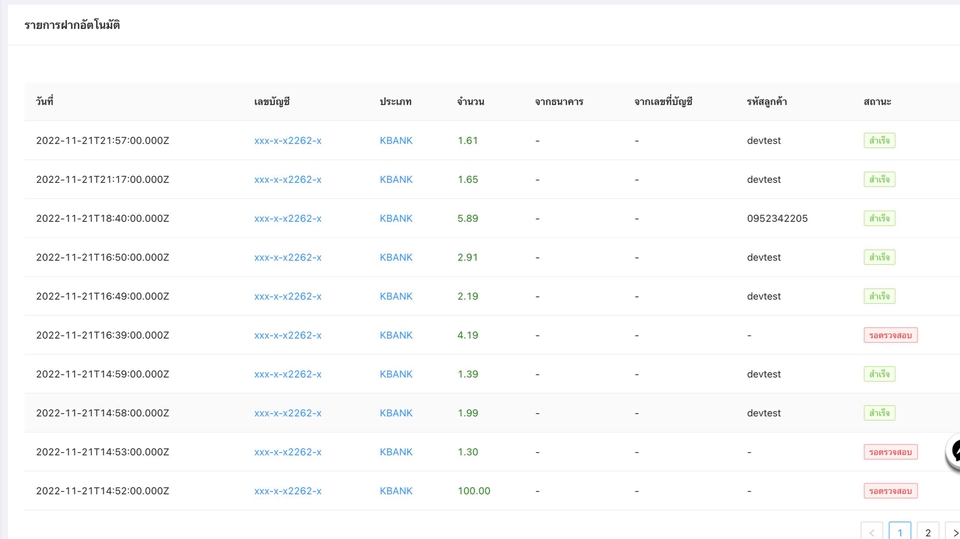Open account link in the 14:53:00 row
Viewport: 960px width, 539px height.
click(x=288, y=452)
